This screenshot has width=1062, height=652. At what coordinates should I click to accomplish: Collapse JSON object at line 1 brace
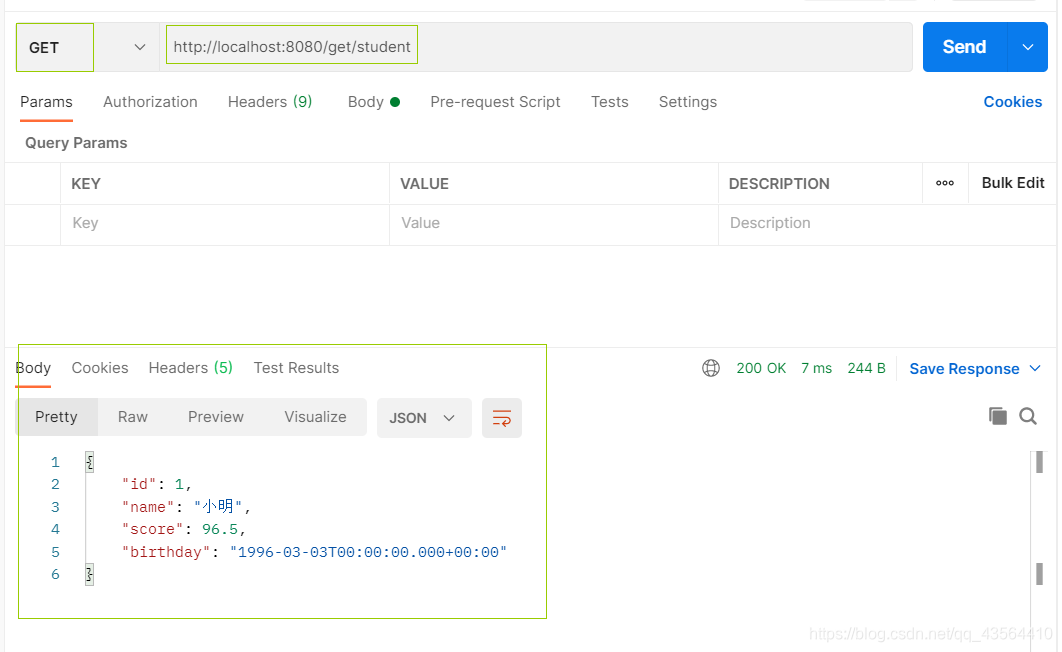(89, 462)
